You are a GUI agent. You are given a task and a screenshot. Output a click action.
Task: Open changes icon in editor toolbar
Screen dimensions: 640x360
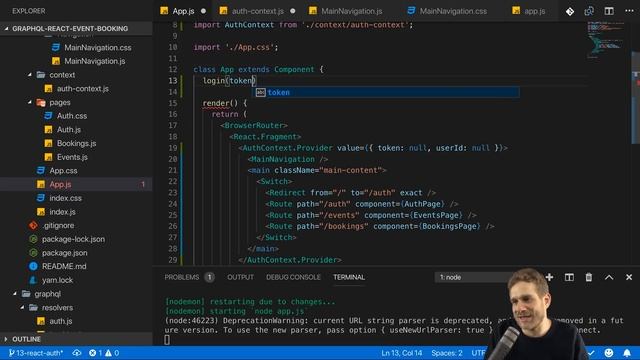tap(589, 11)
